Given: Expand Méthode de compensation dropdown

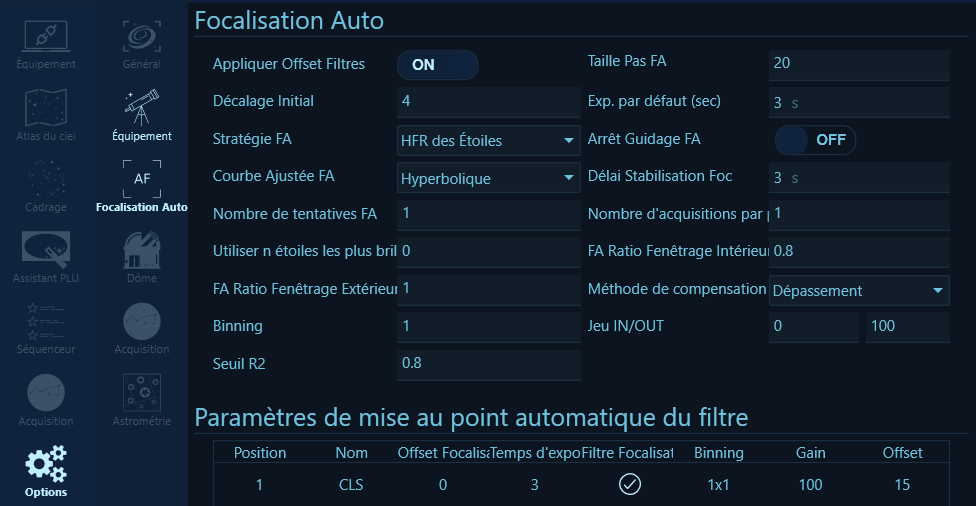Looking at the screenshot, I should coord(859,291).
